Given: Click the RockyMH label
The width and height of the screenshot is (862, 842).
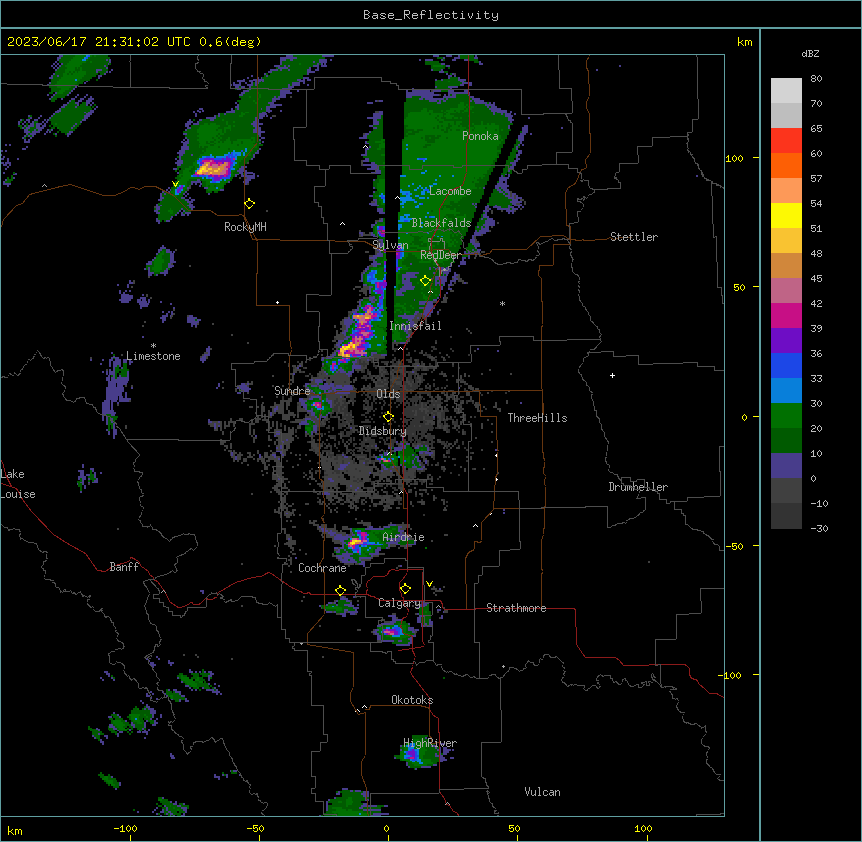Looking at the screenshot, I should pos(245,227).
